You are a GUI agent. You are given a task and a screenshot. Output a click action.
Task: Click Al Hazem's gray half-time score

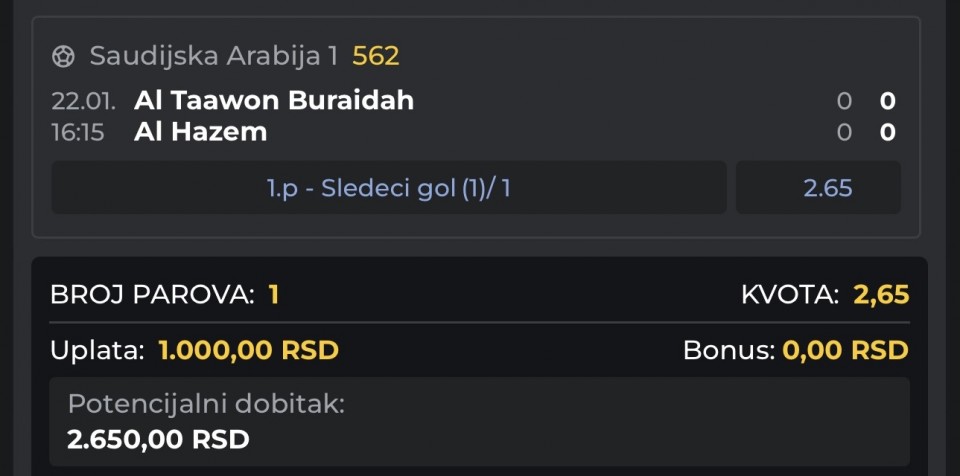[844, 132]
